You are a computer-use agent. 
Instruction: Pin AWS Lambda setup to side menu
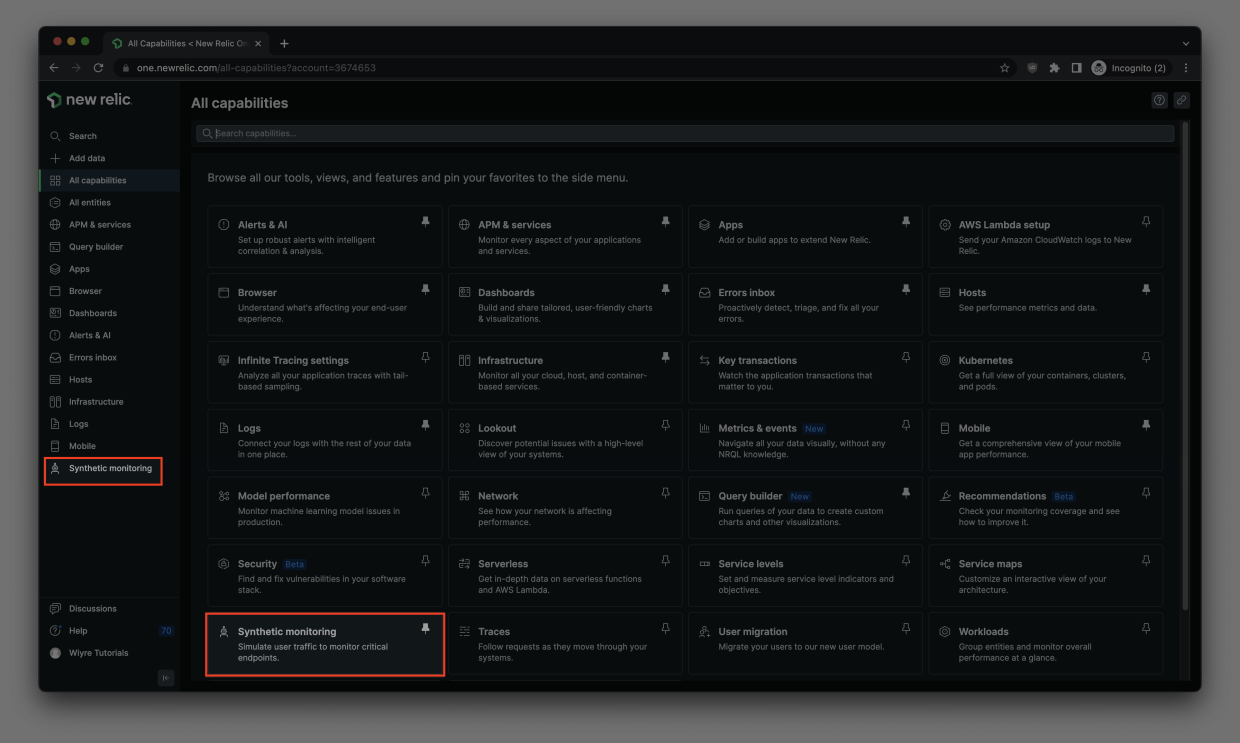point(1146,222)
